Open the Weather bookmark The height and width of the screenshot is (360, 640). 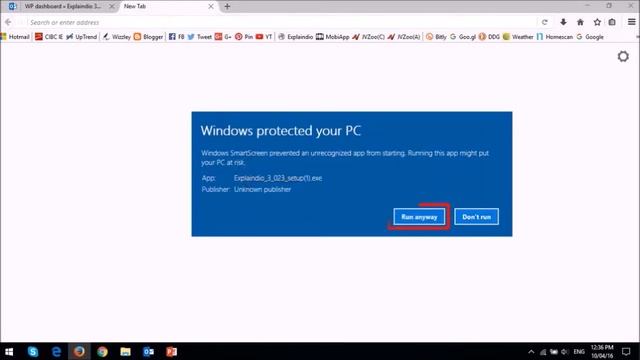[x=518, y=37]
